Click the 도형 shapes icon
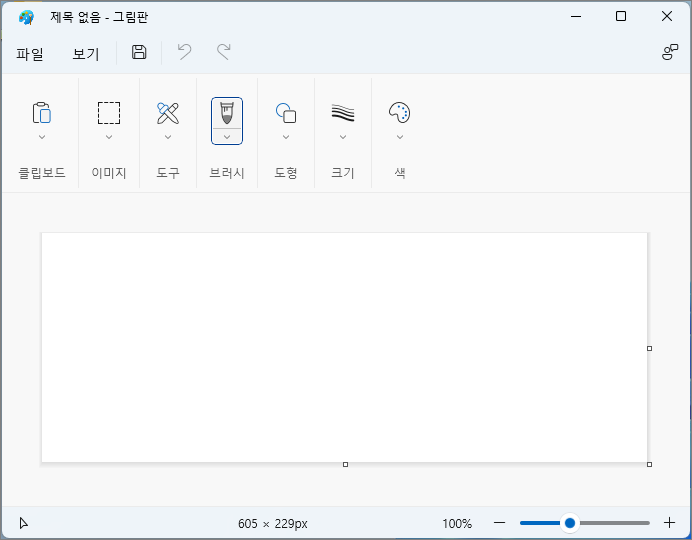This screenshot has height=540, width=692. coord(286,113)
